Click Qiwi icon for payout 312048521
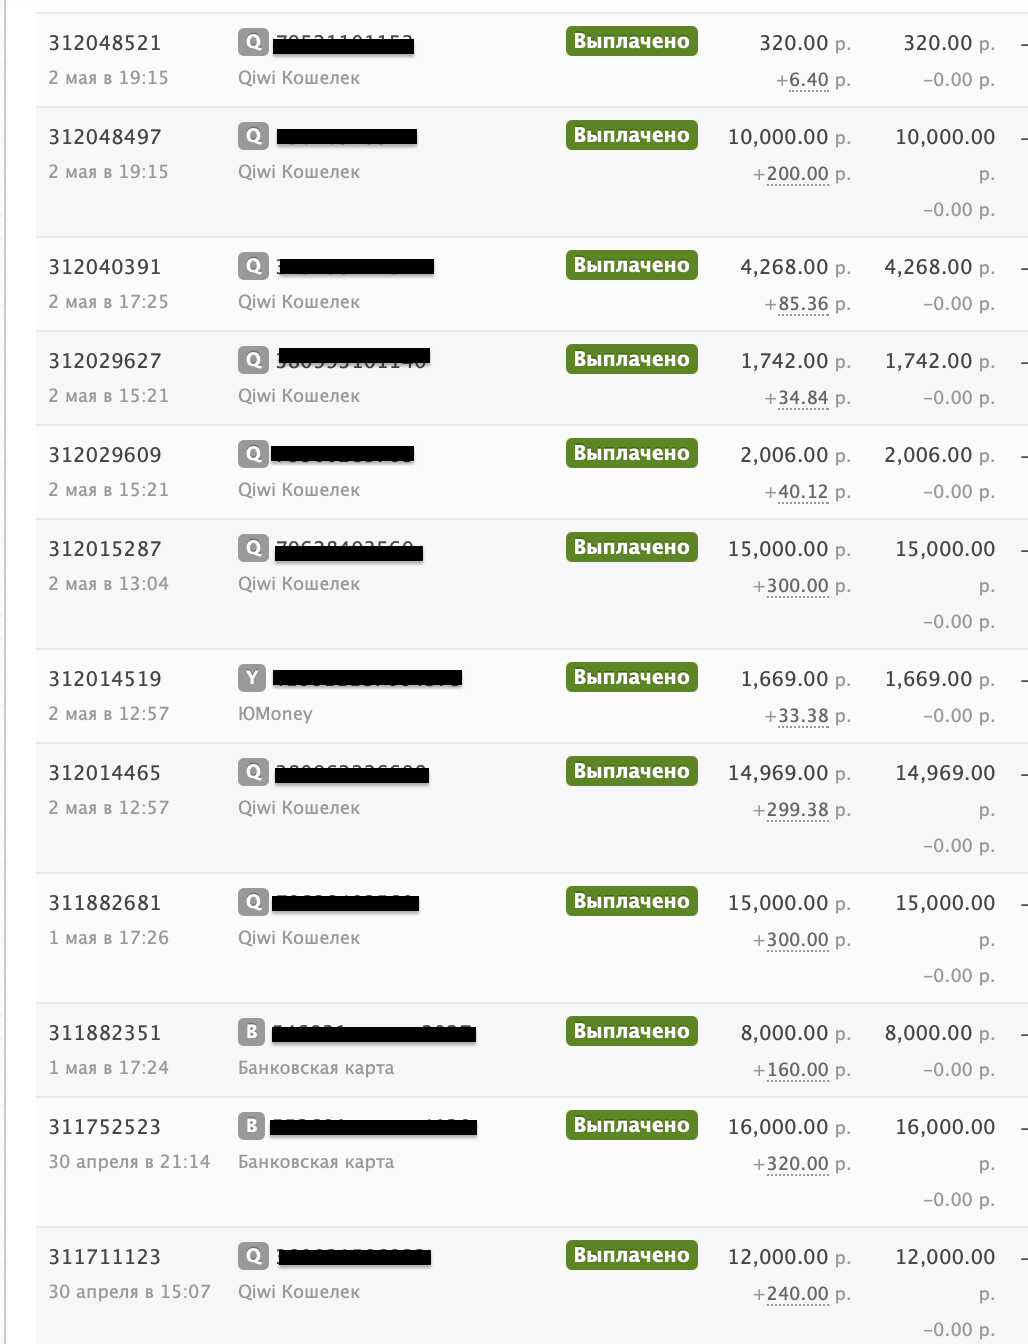This screenshot has height=1344, width=1028. [x=253, y=42]
